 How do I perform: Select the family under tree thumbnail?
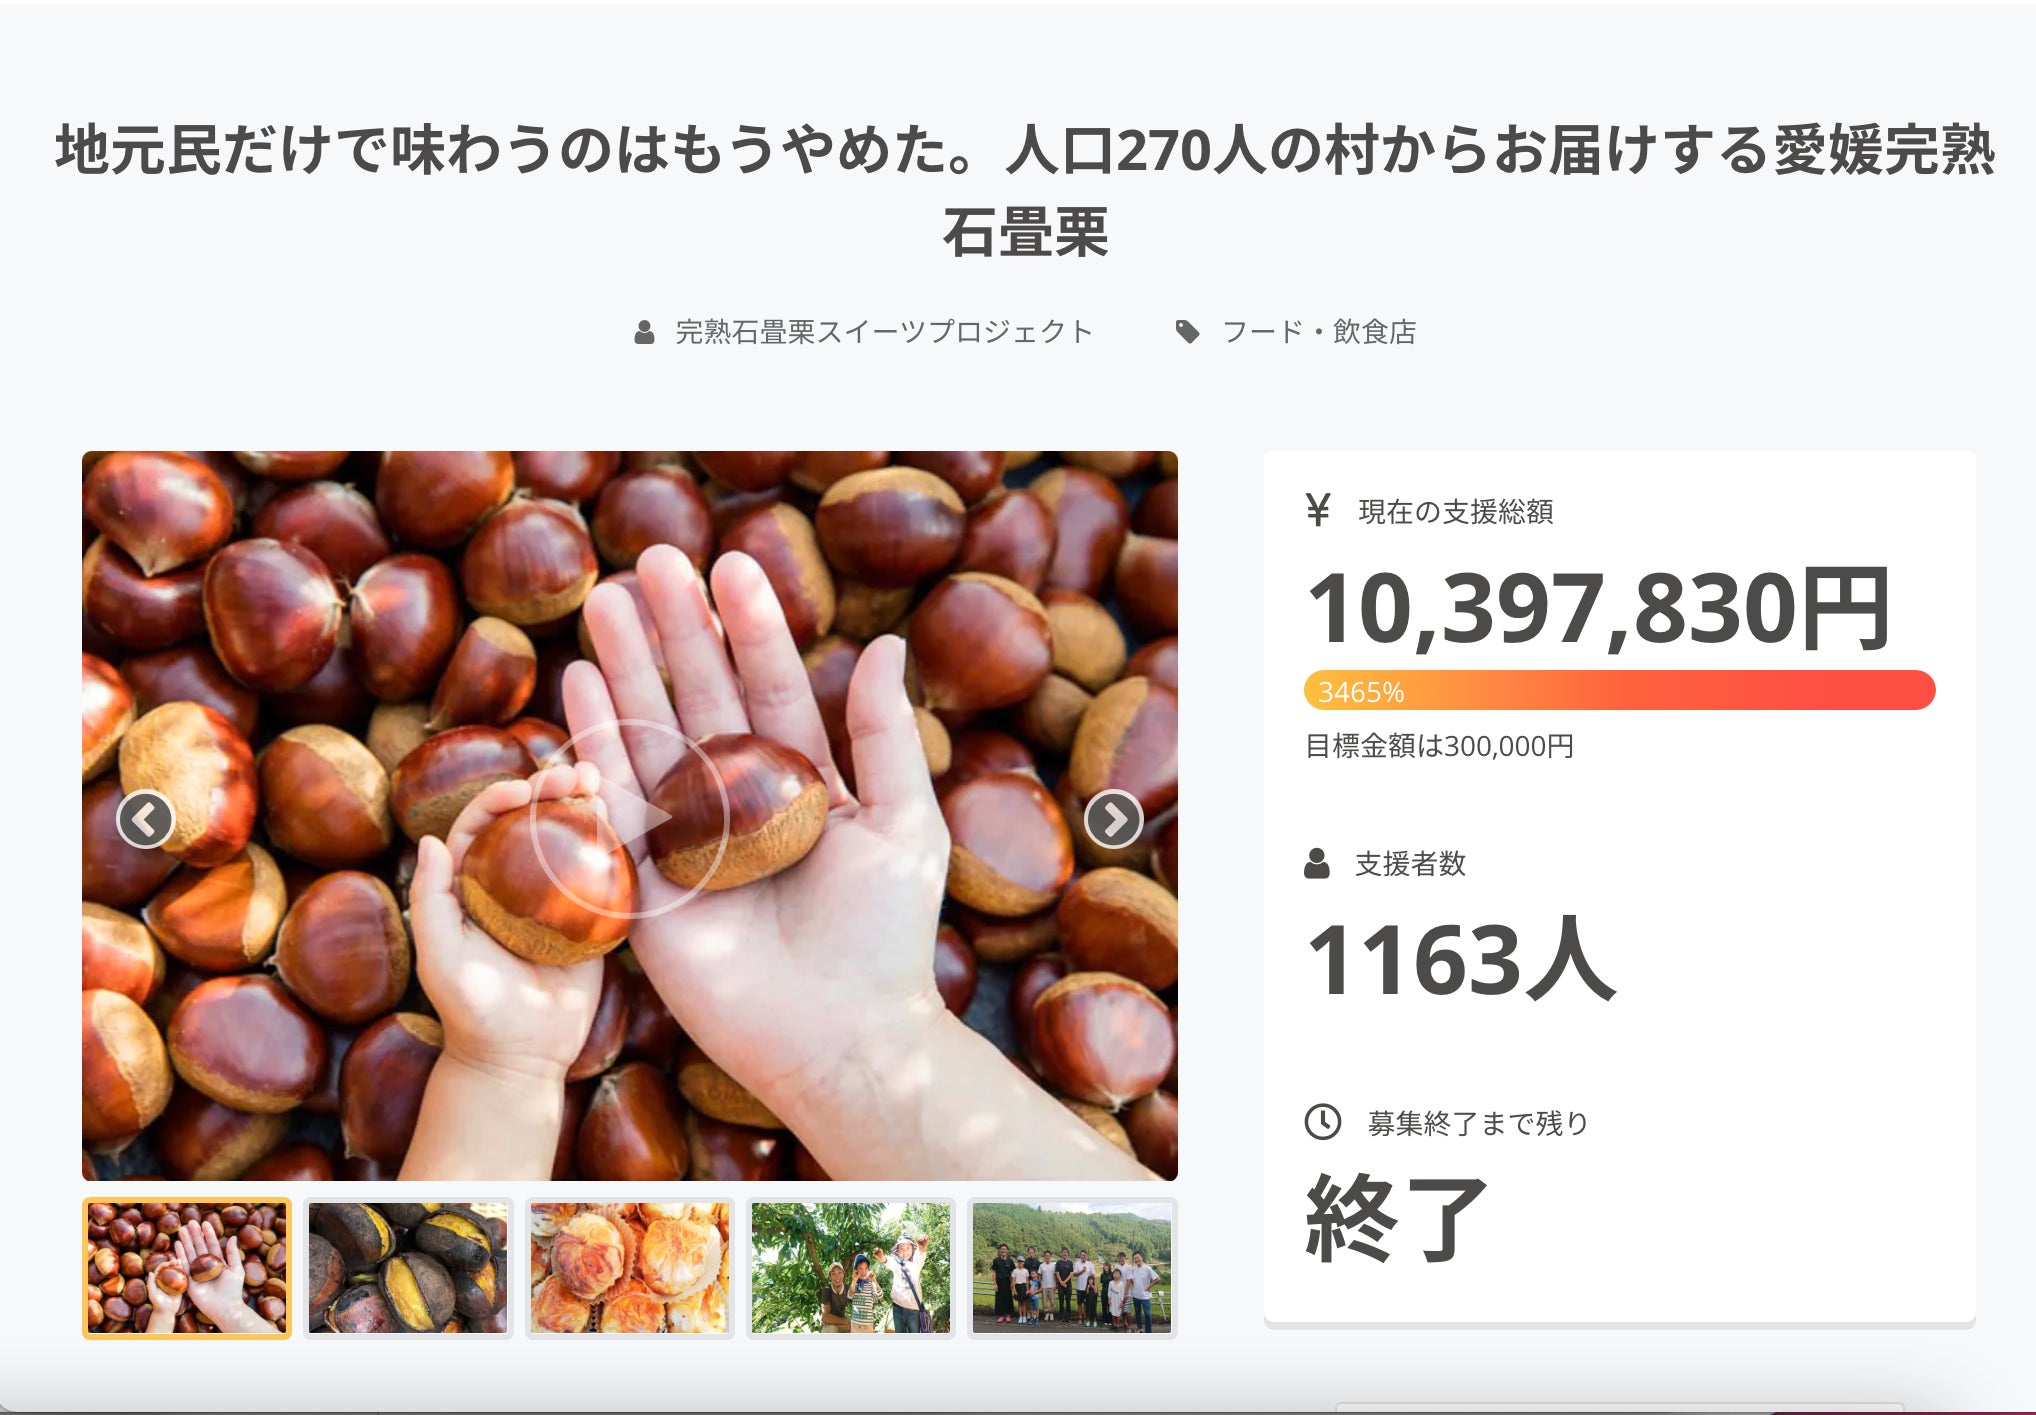click(851, 1268)
